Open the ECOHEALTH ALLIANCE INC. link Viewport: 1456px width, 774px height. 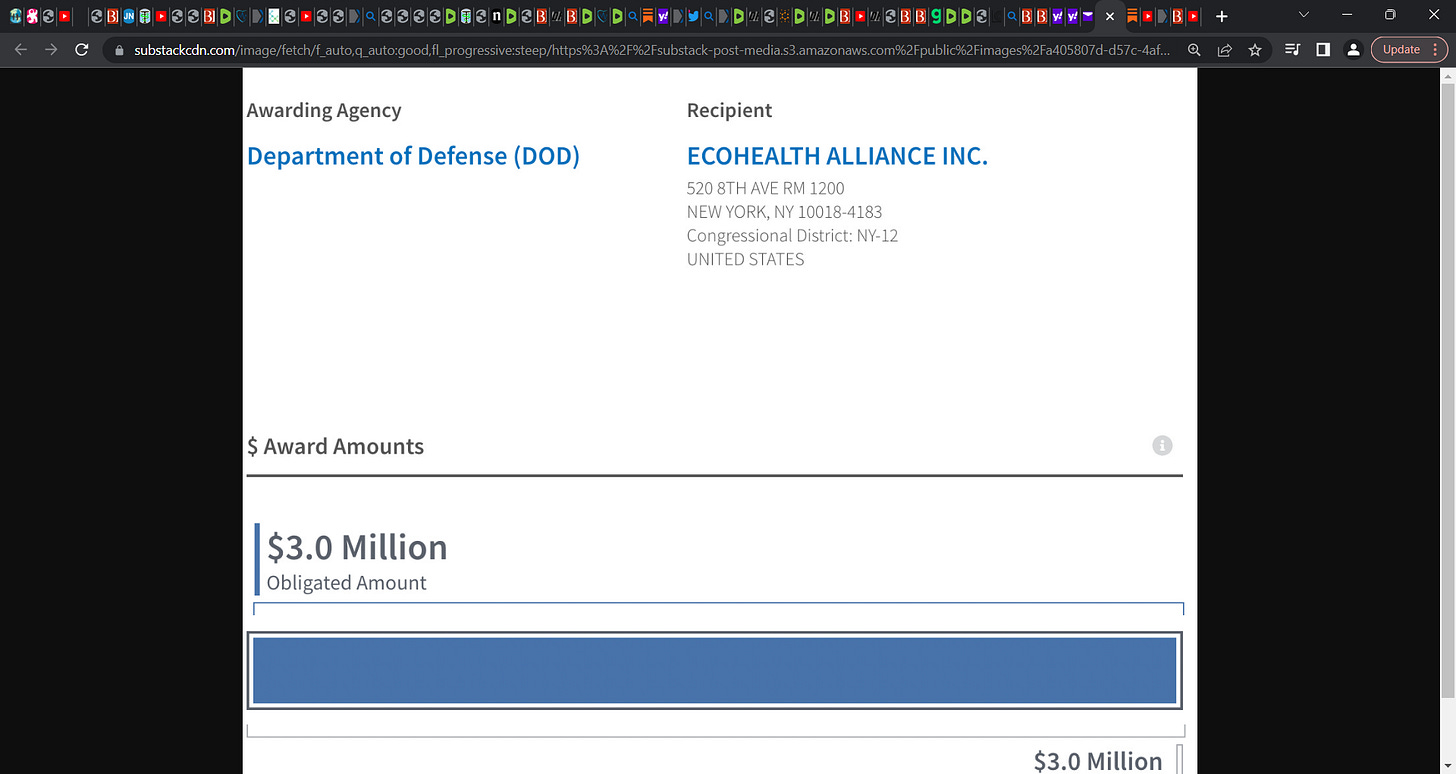pyautogui.click(x=837, y=156)
